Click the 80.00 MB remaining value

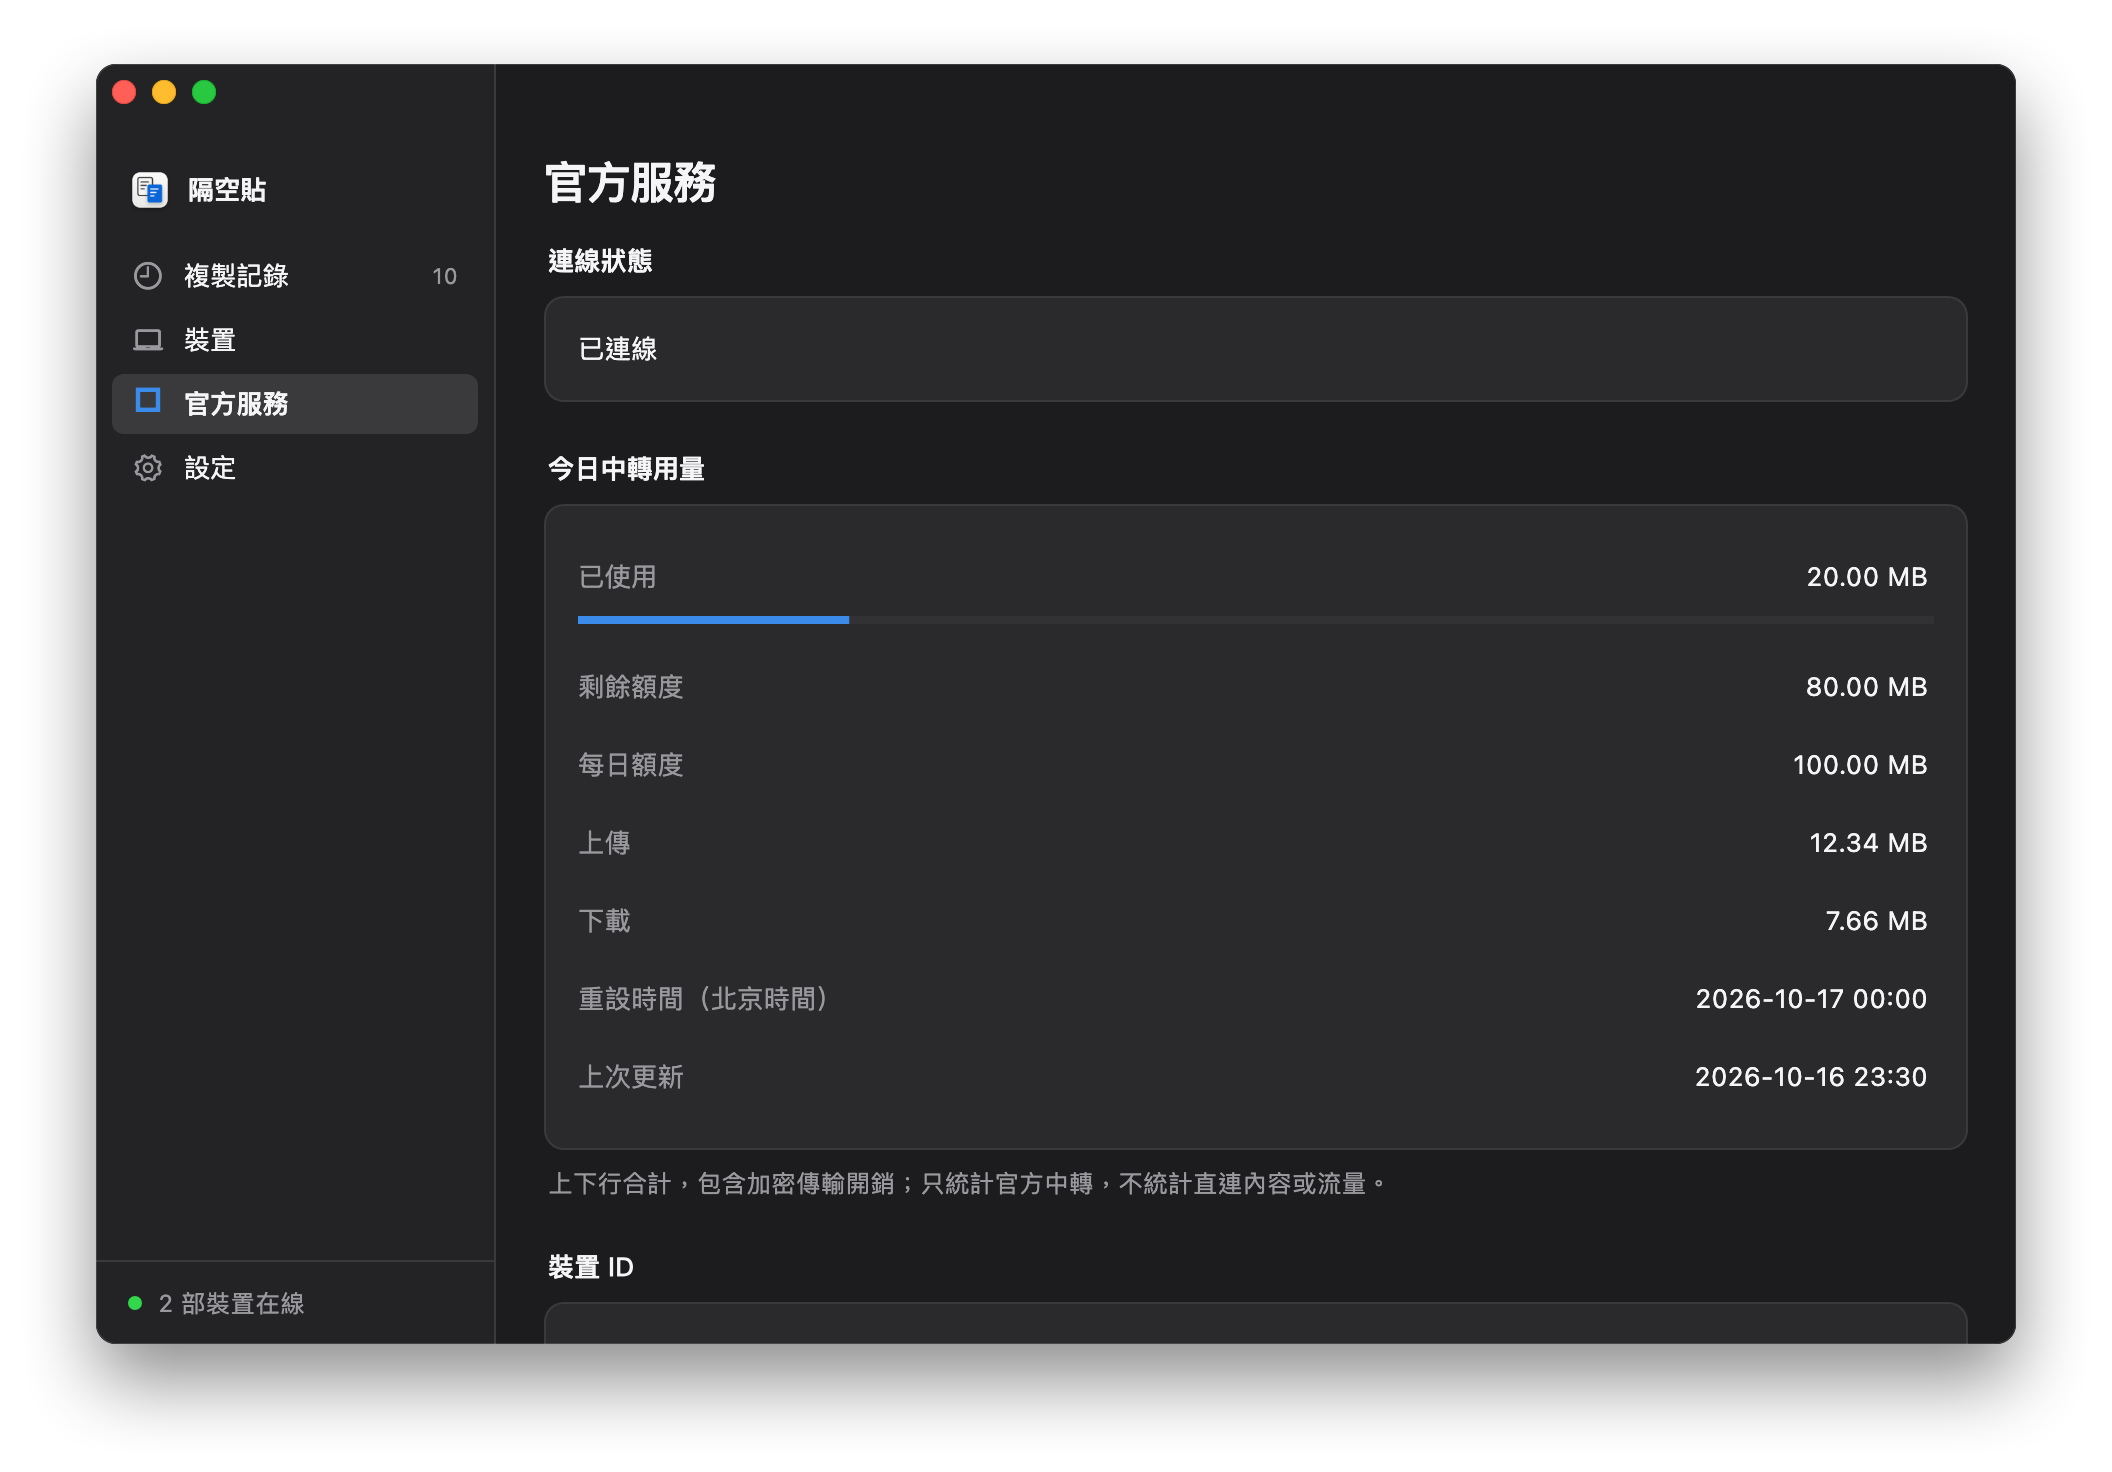(x=1866, y=687)
